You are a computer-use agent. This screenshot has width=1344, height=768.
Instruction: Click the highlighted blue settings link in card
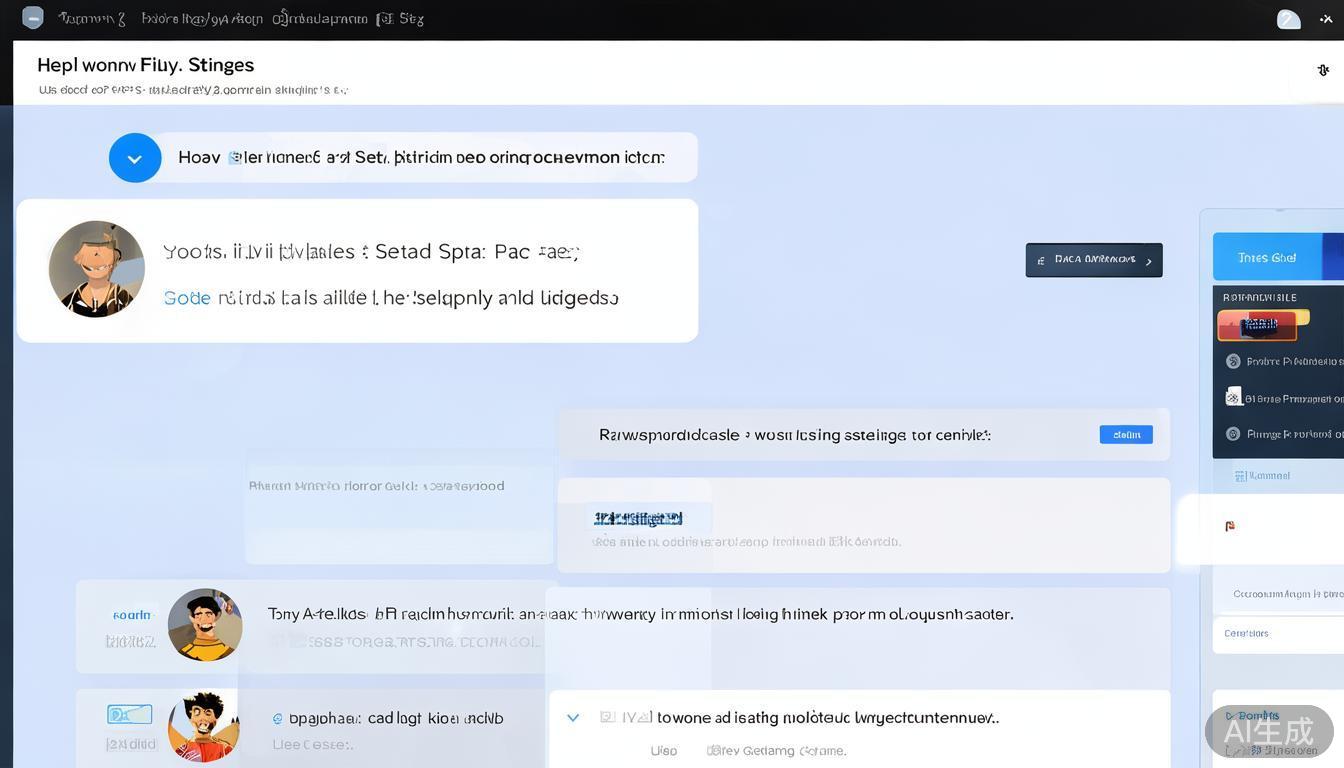(x=637, y=519)
